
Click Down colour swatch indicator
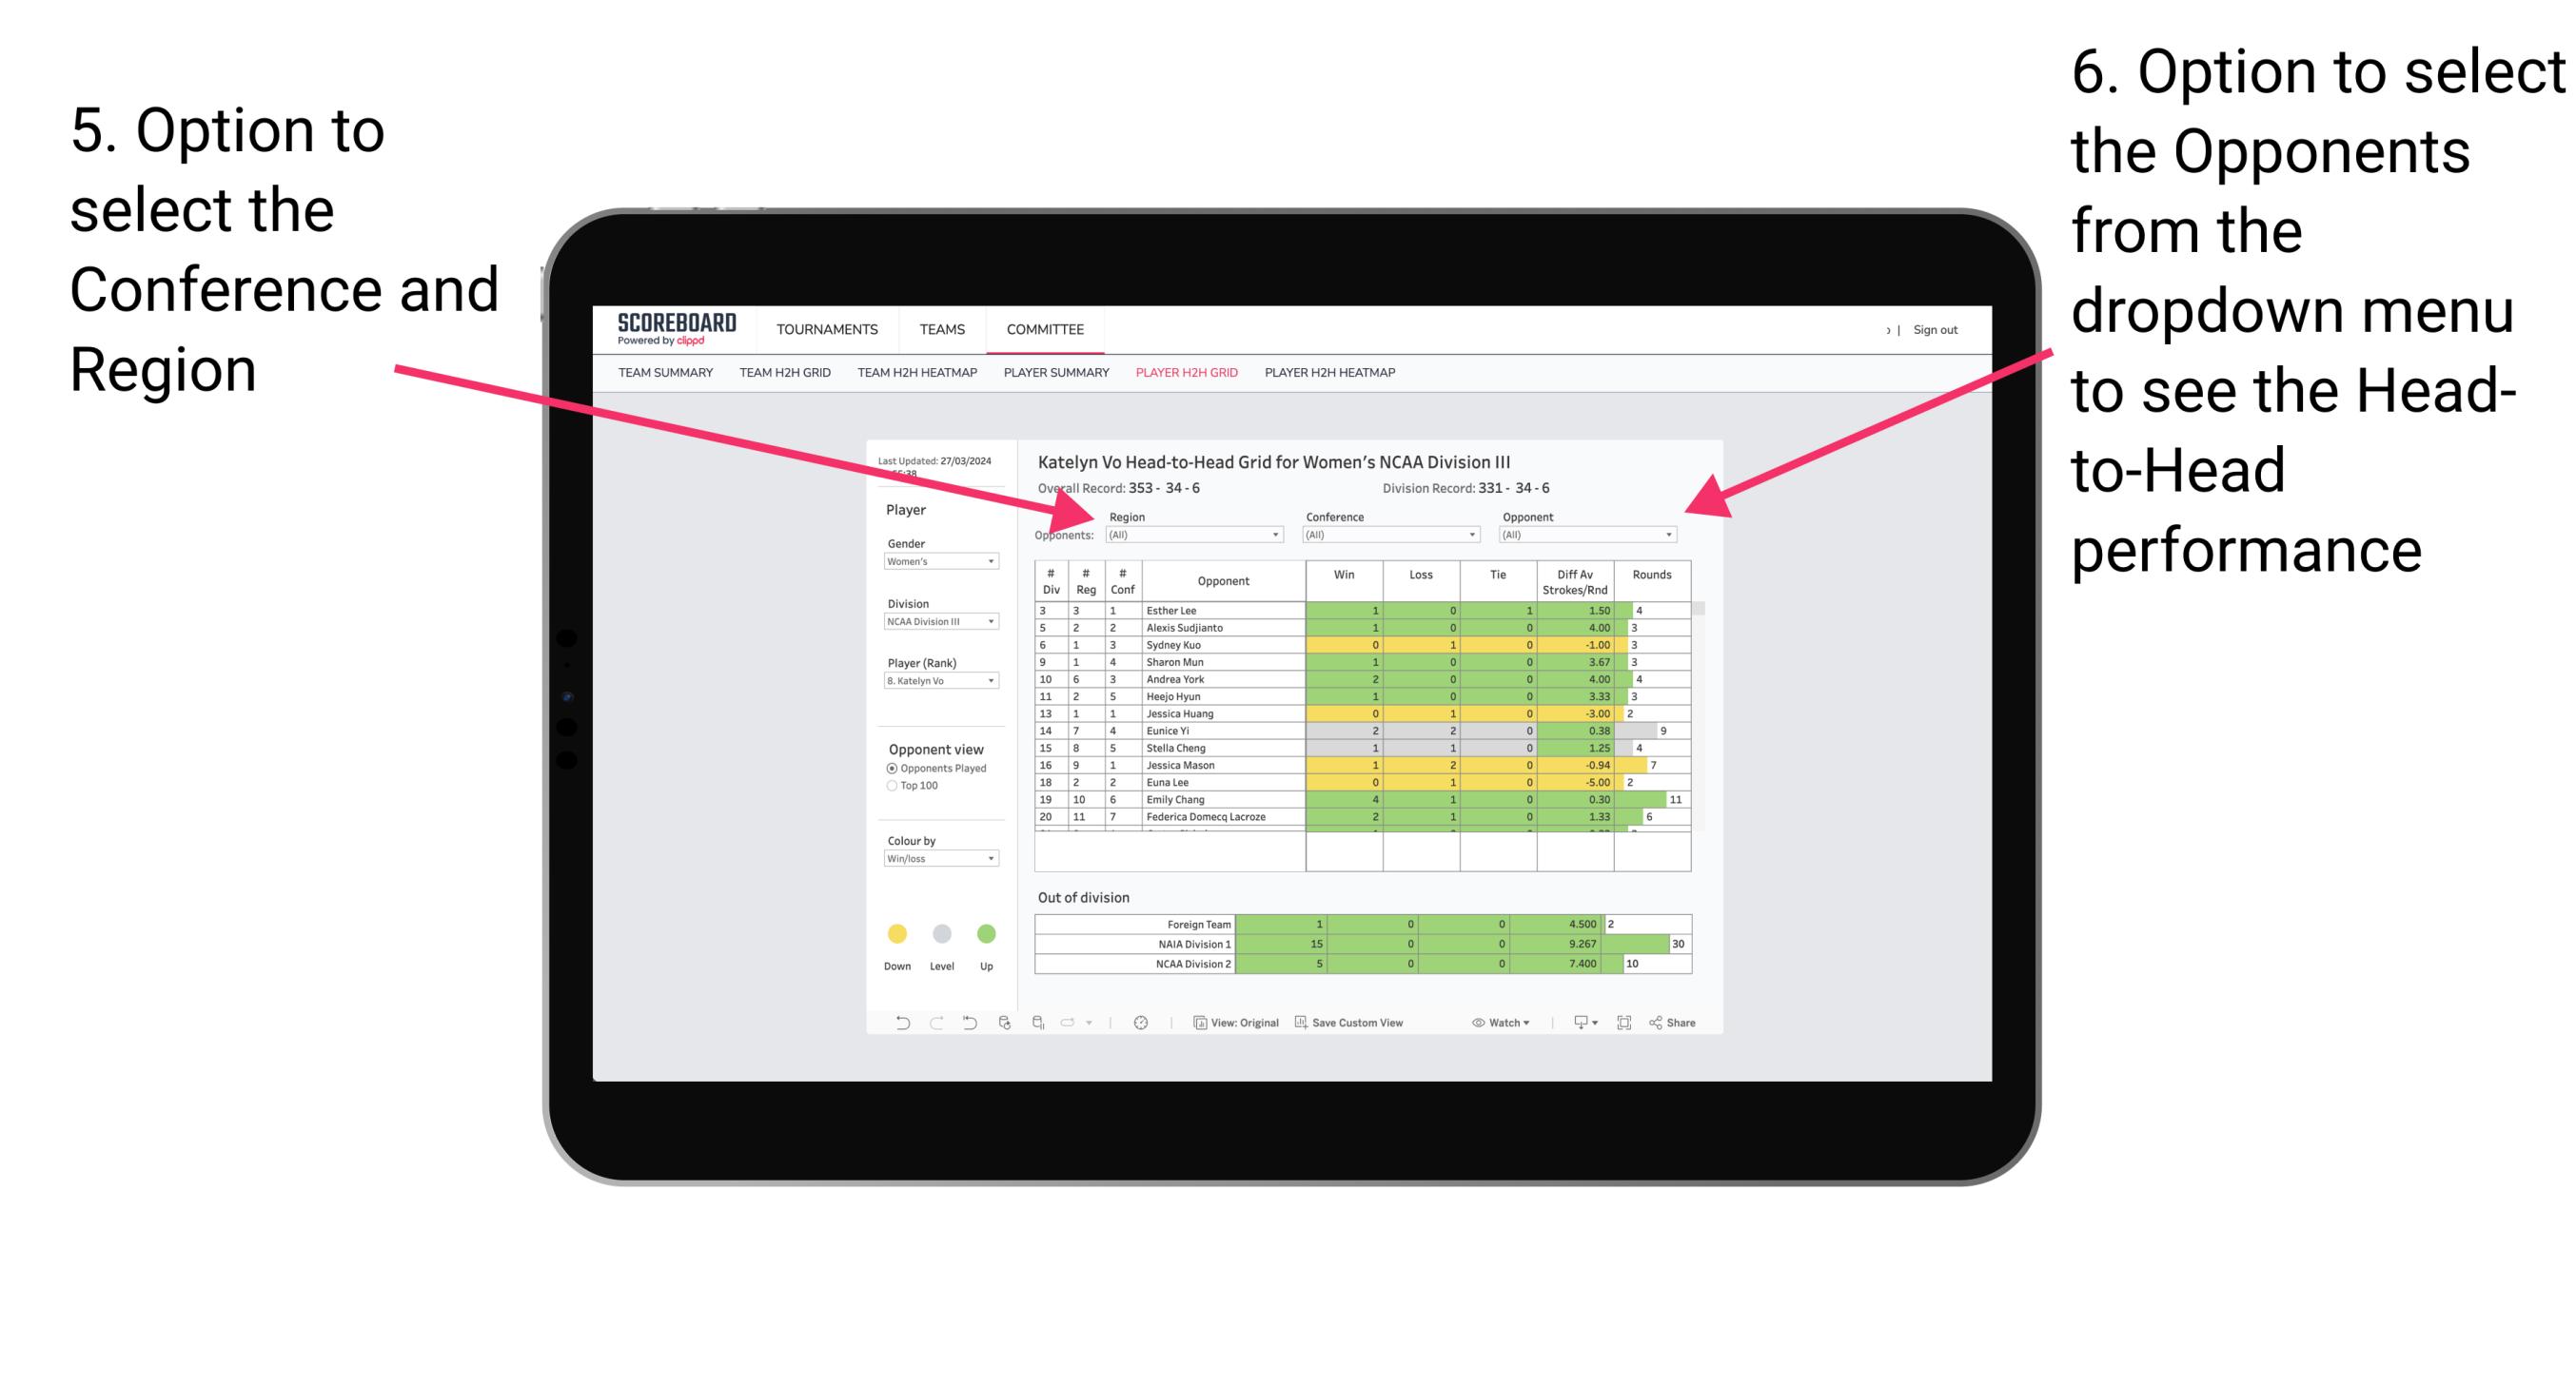(x=893, y=930)
